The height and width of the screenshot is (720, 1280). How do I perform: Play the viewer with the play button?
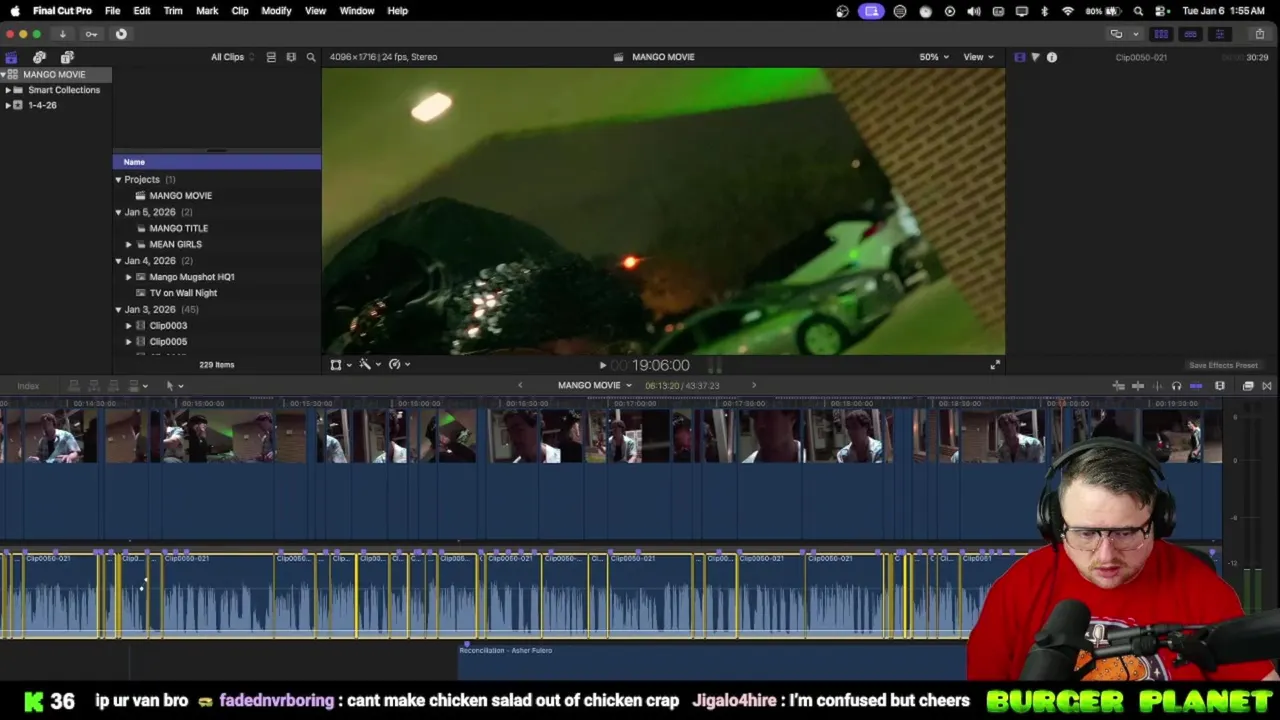(x=602, y=366)
